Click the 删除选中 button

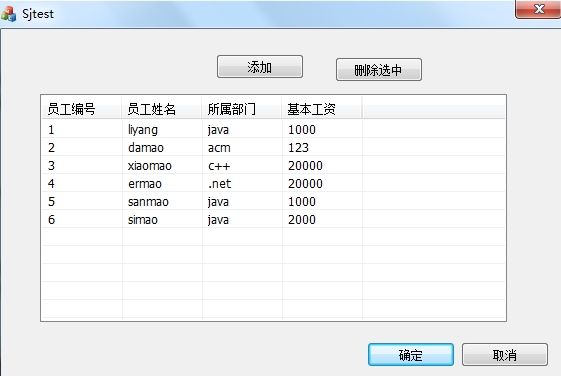[x=379, y=70]
